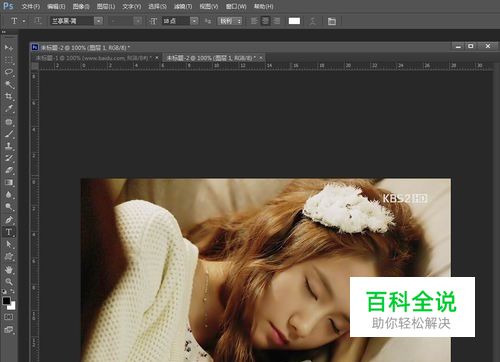500x362 pixels.
Task: Close the 未标题-2 document tab
Action: pyautogui.click(x=261, y=58)
